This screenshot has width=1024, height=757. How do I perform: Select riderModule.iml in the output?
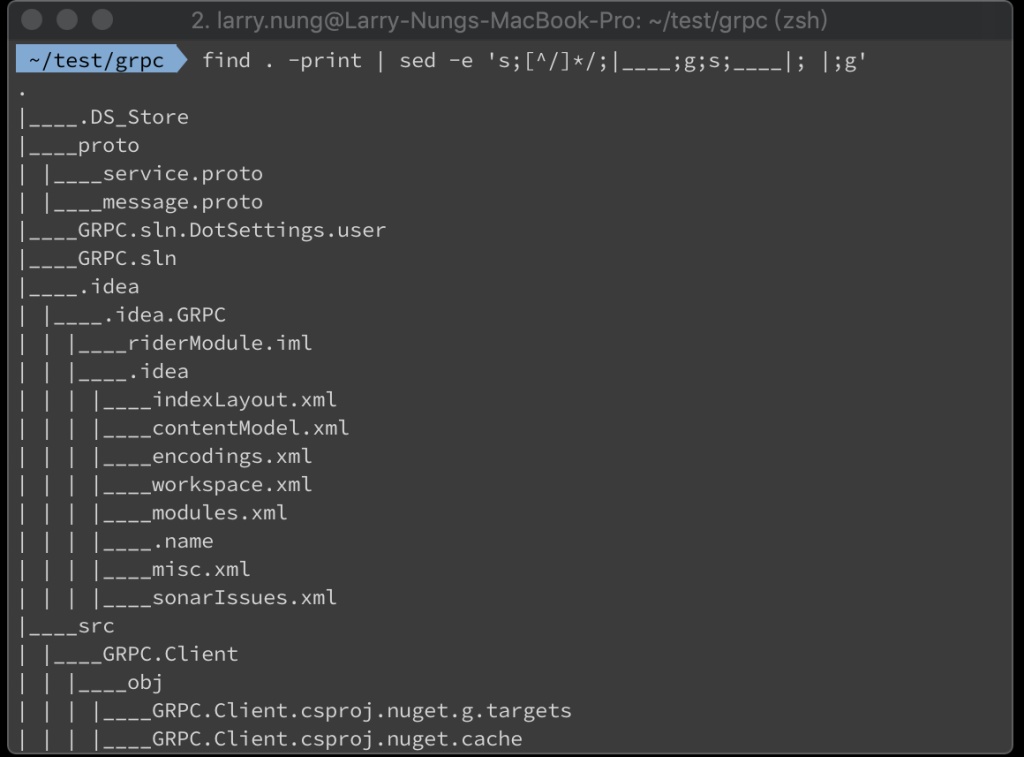tap(220, 343)
